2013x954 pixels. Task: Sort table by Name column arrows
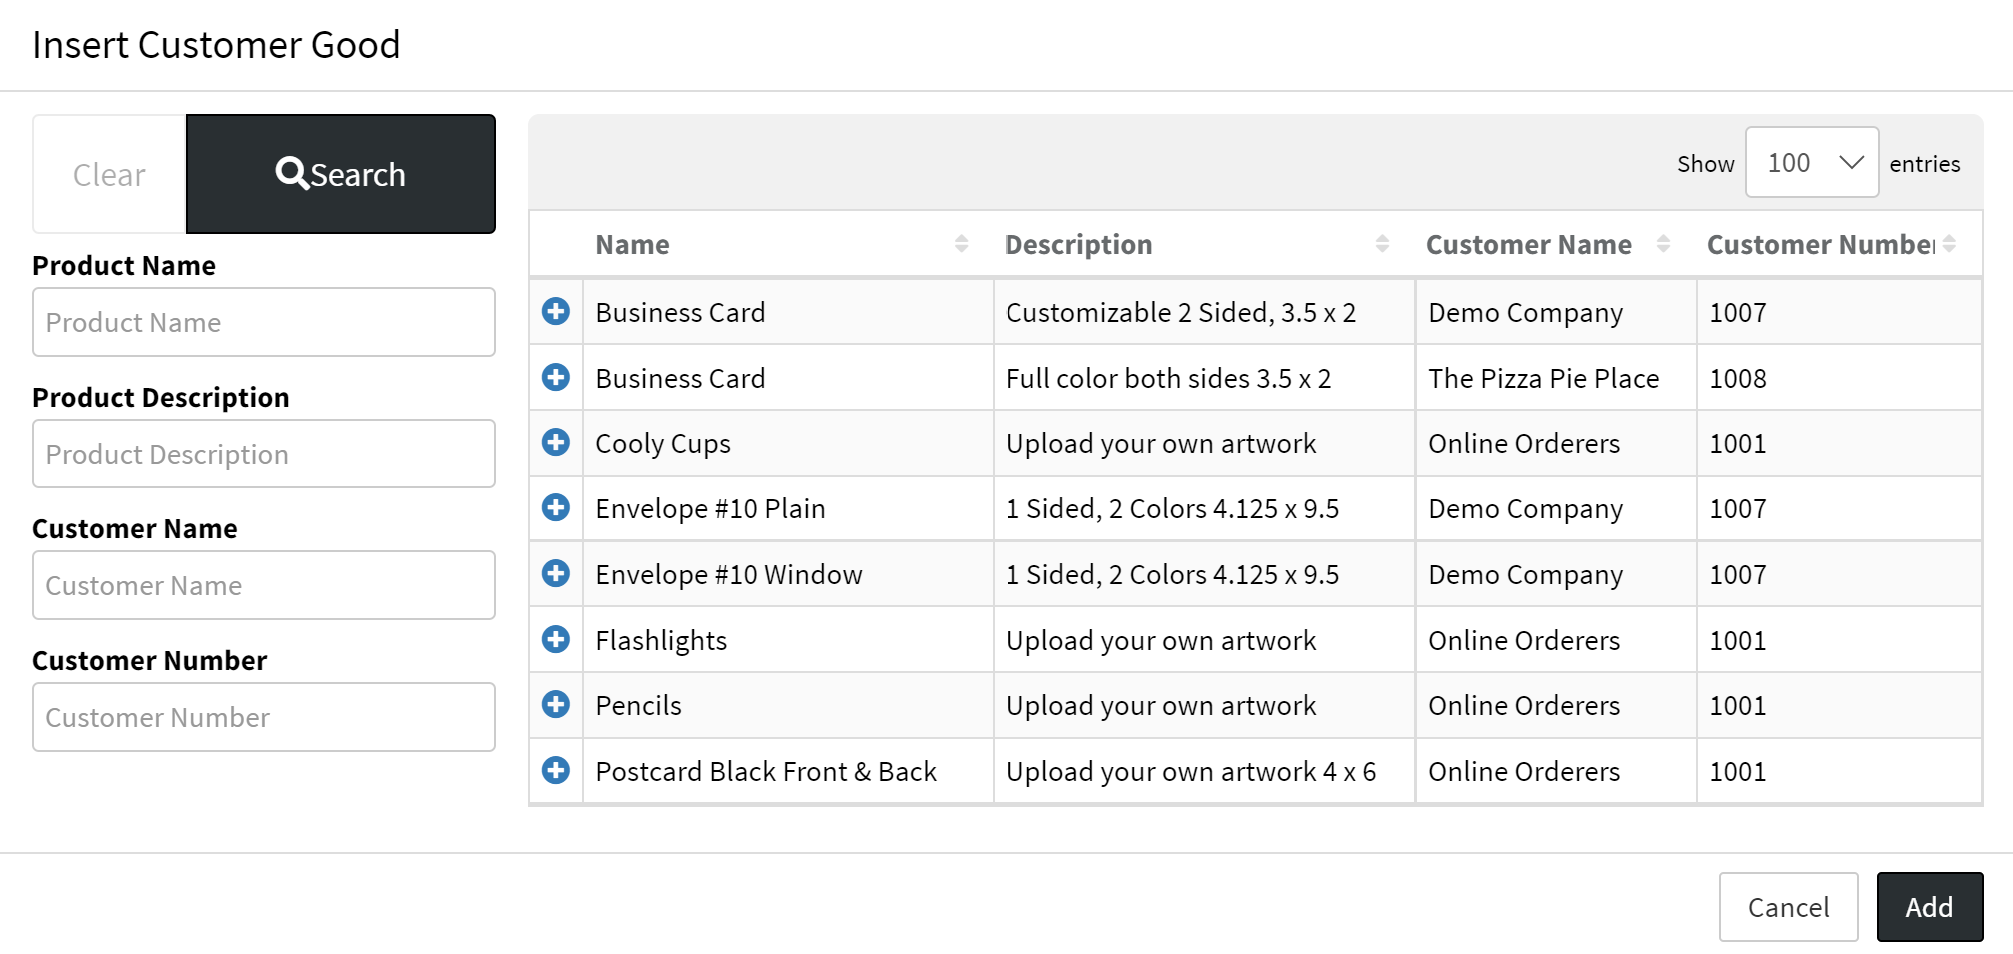pyautogui.click(x=961, y=243)
